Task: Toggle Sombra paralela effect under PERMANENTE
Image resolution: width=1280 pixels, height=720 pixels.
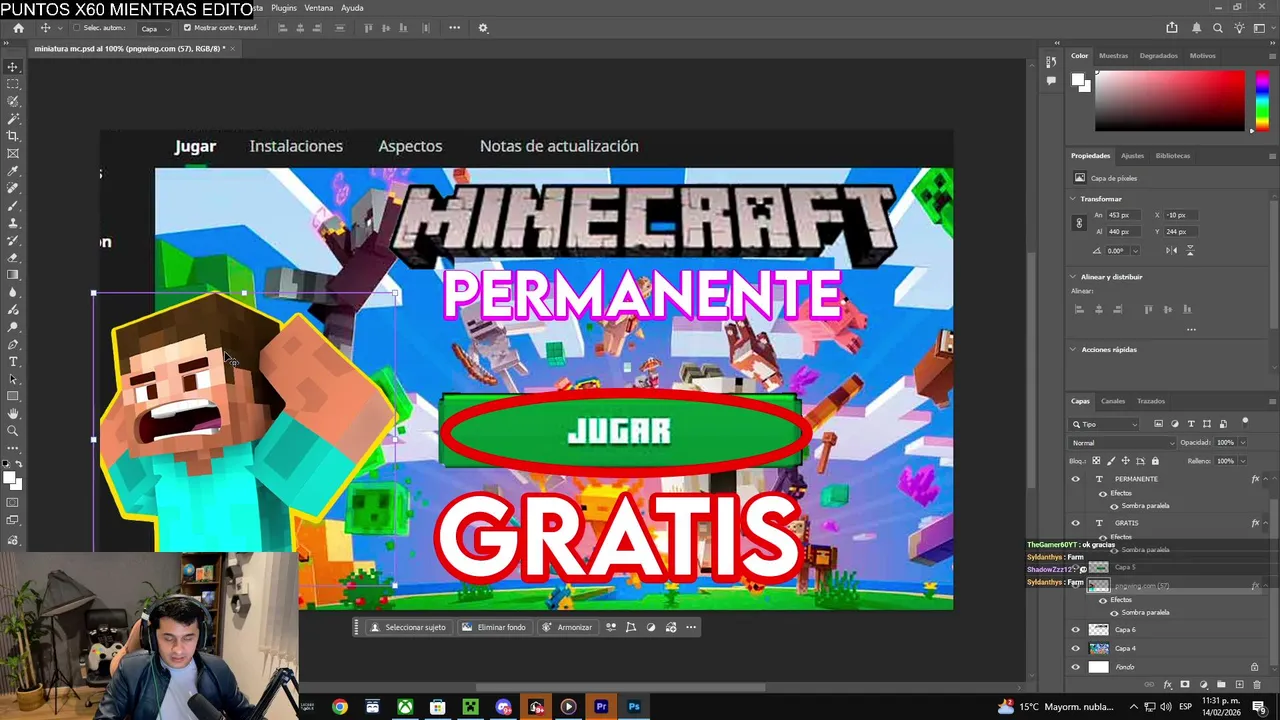Action: pos(1114,506)
